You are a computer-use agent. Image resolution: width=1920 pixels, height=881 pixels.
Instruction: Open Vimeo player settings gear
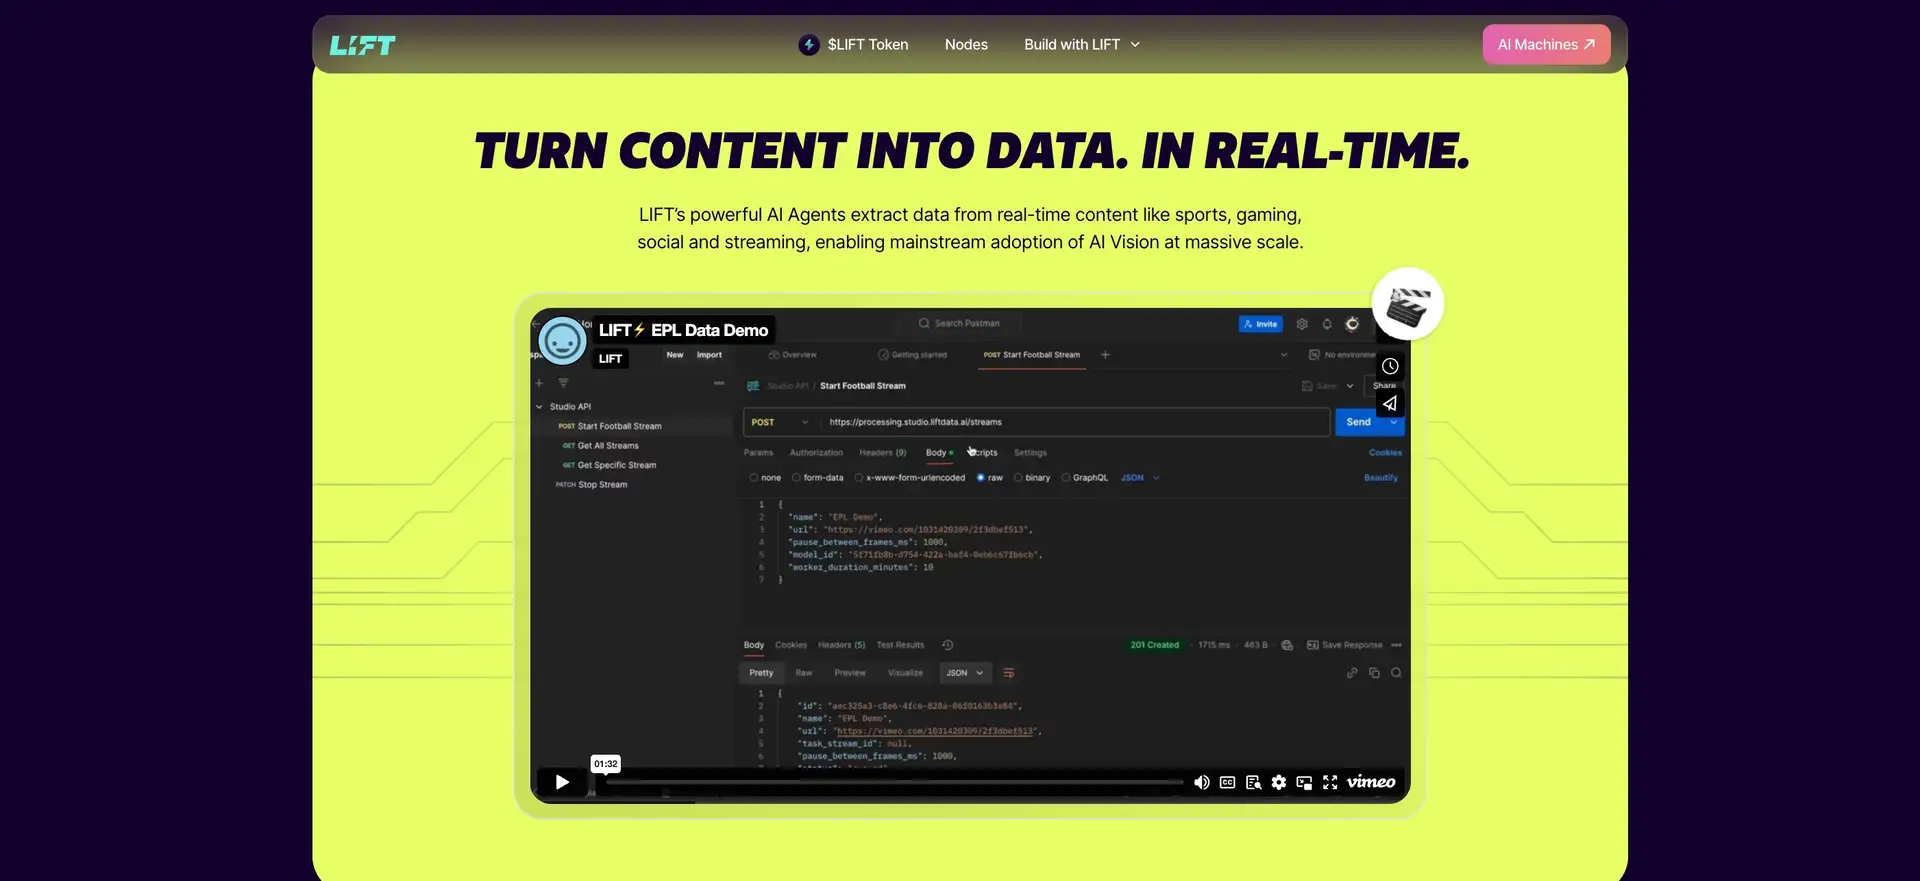point(1279,782)
